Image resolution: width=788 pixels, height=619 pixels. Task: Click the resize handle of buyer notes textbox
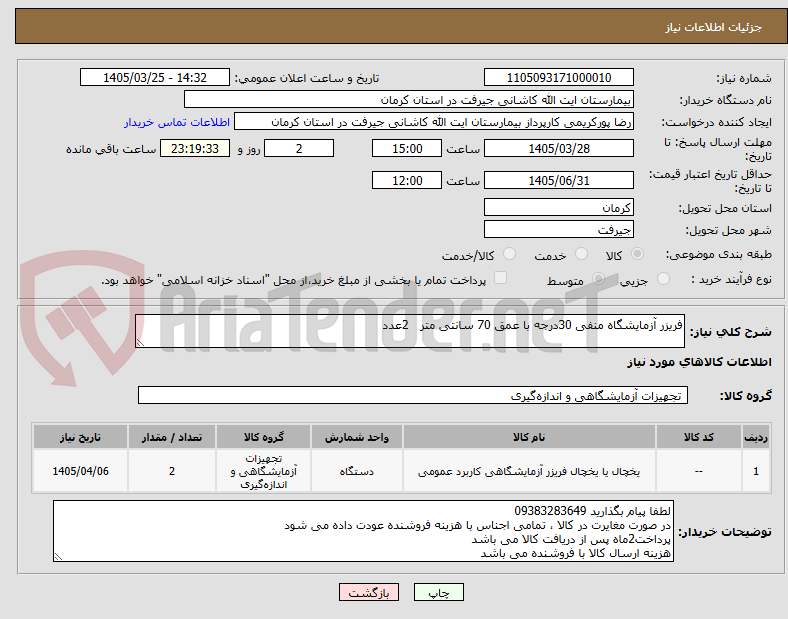coord(58,557)
